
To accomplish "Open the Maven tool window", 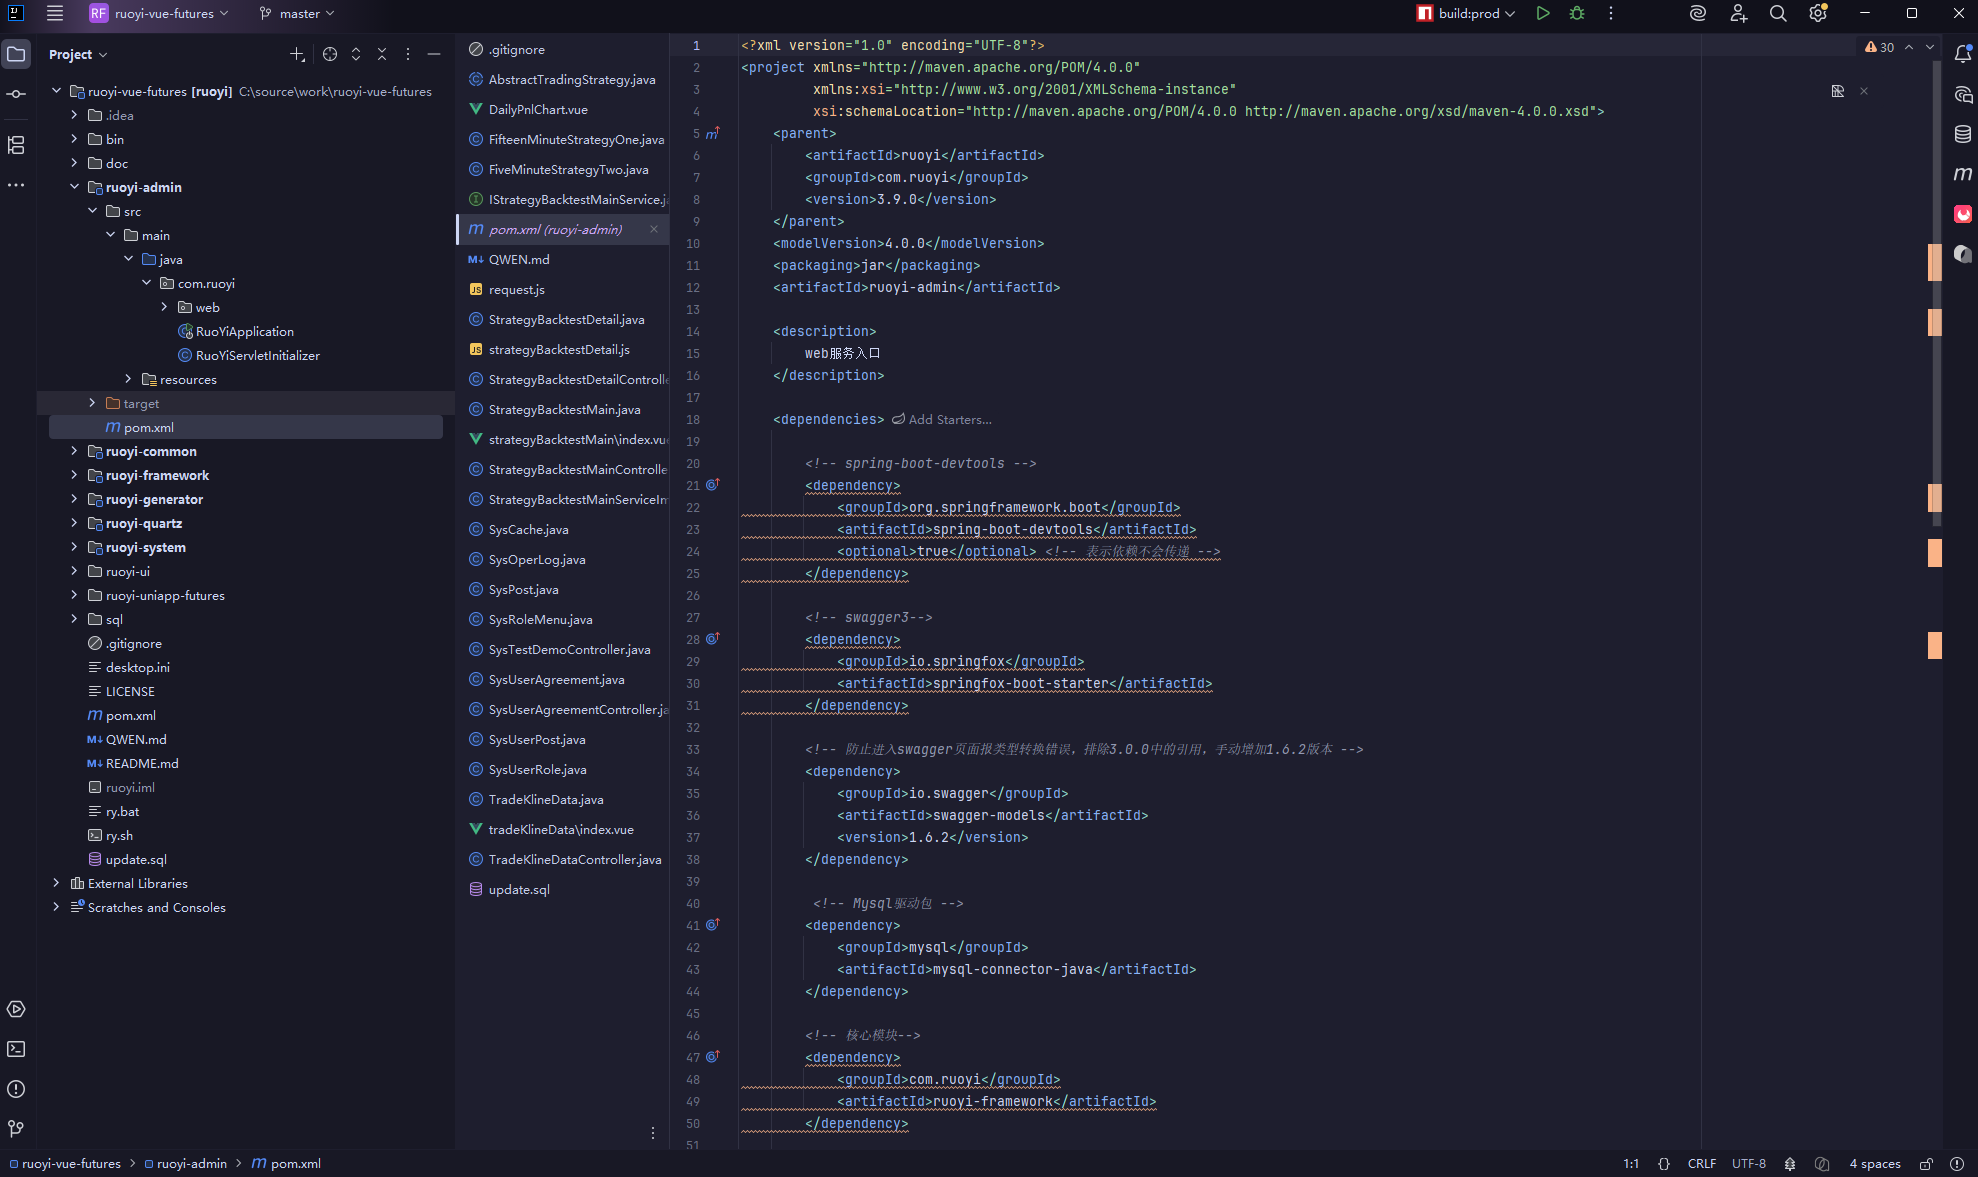I will tap(1962, 174).
